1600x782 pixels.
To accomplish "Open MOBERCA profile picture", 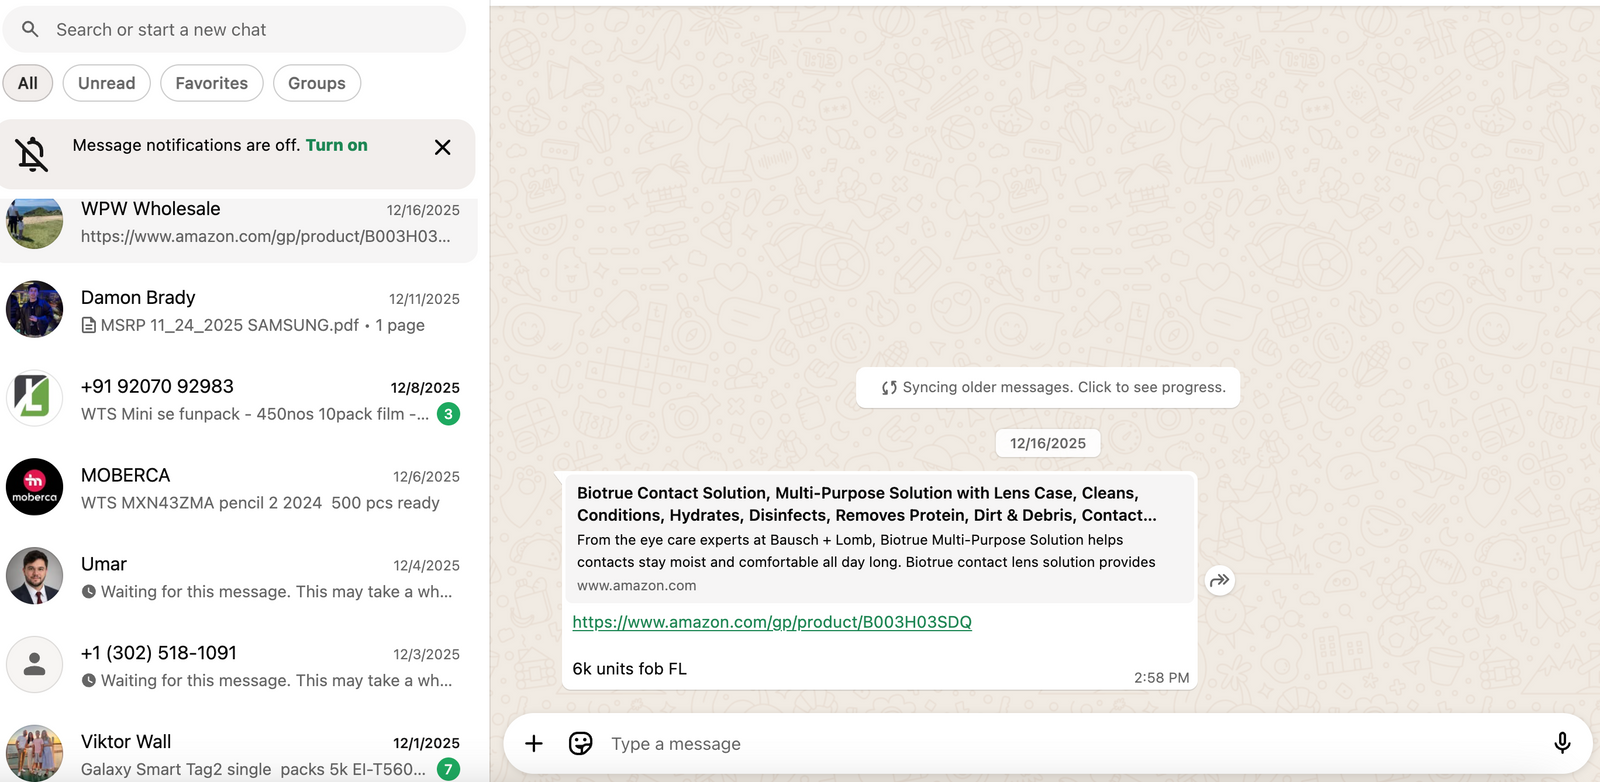I will [x=35, y=487].
